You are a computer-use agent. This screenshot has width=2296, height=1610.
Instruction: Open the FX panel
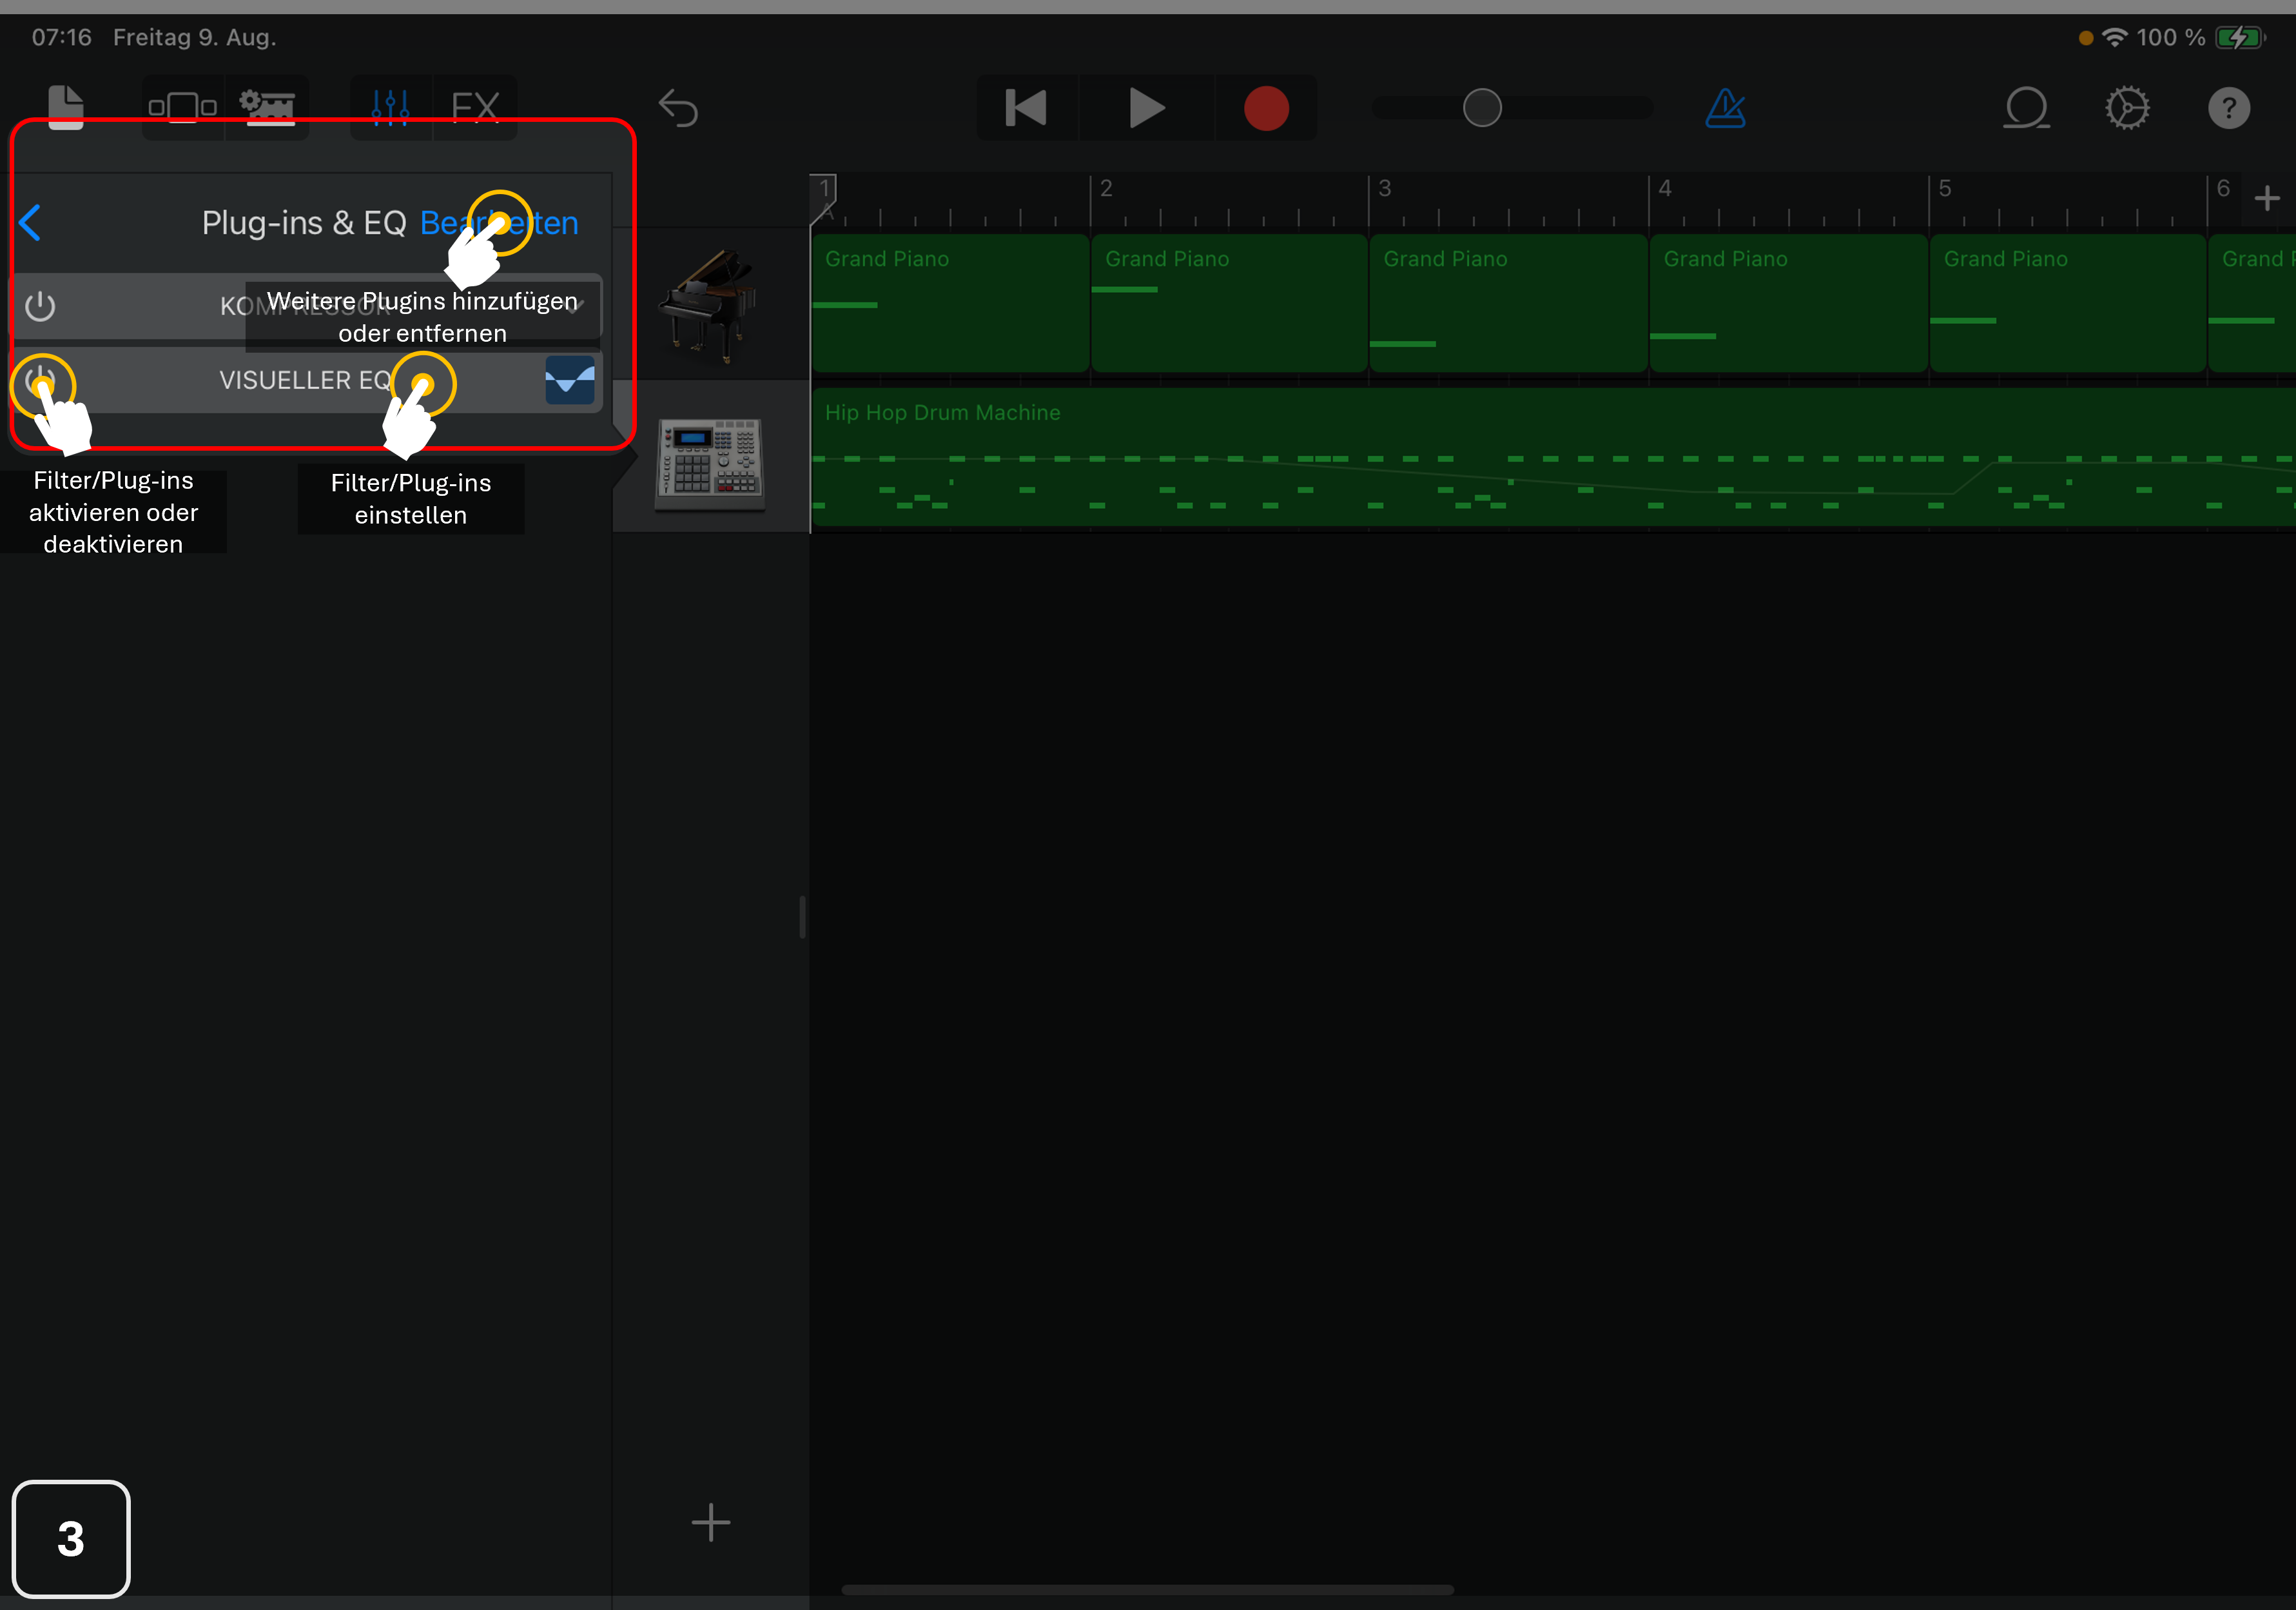(x=475, y=107)
